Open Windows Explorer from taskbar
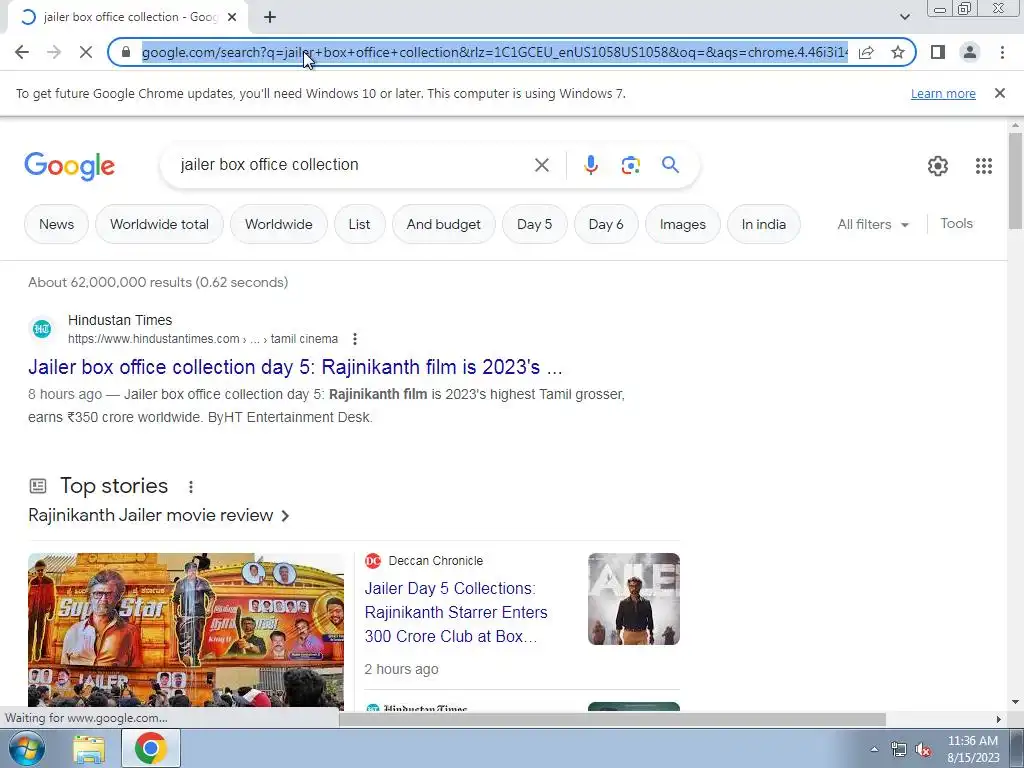The height and width of the screenshot is (768, 1024). pos(89,749)
